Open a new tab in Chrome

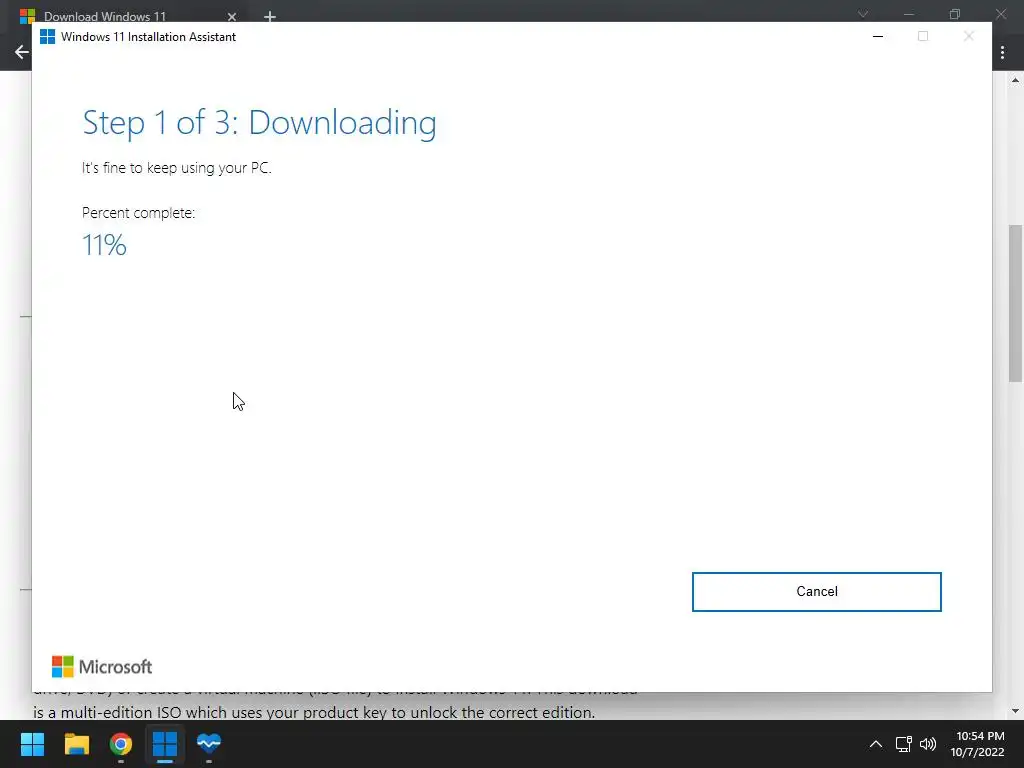click(270, 16)
